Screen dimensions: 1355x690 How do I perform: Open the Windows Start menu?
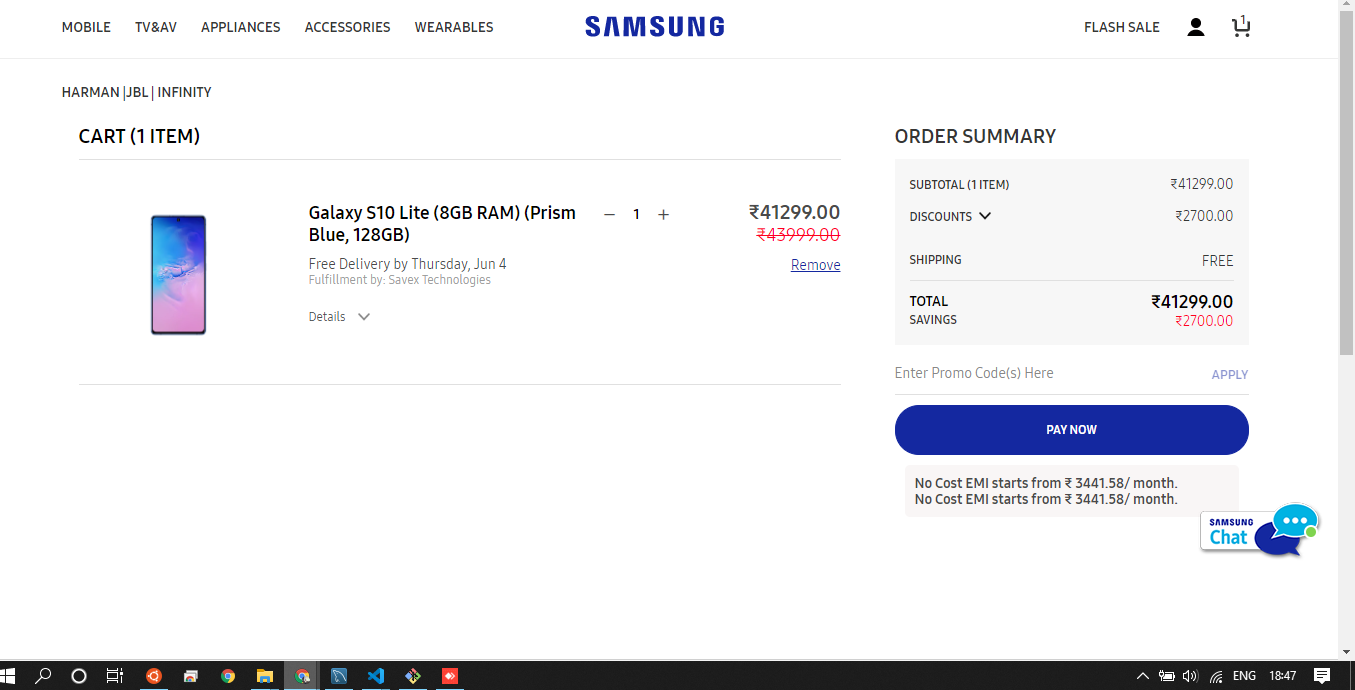[9, 676]
